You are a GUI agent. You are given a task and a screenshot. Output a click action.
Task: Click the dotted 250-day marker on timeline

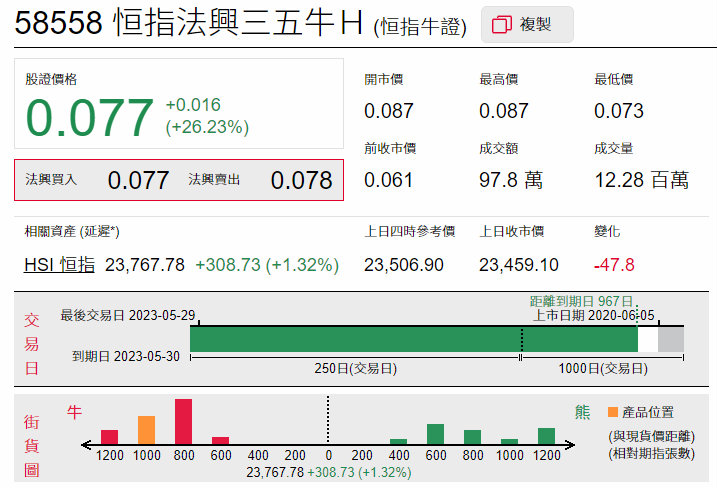coord(522,339)
